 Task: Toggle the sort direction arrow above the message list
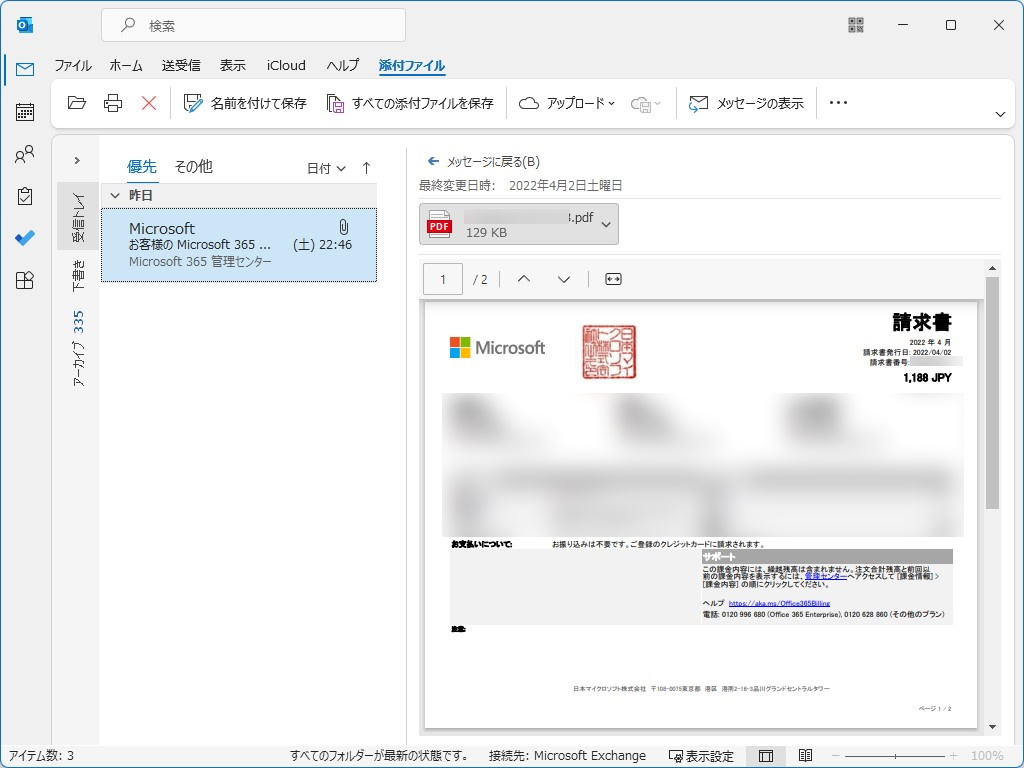pyautogui.click(x=366, y=168)
